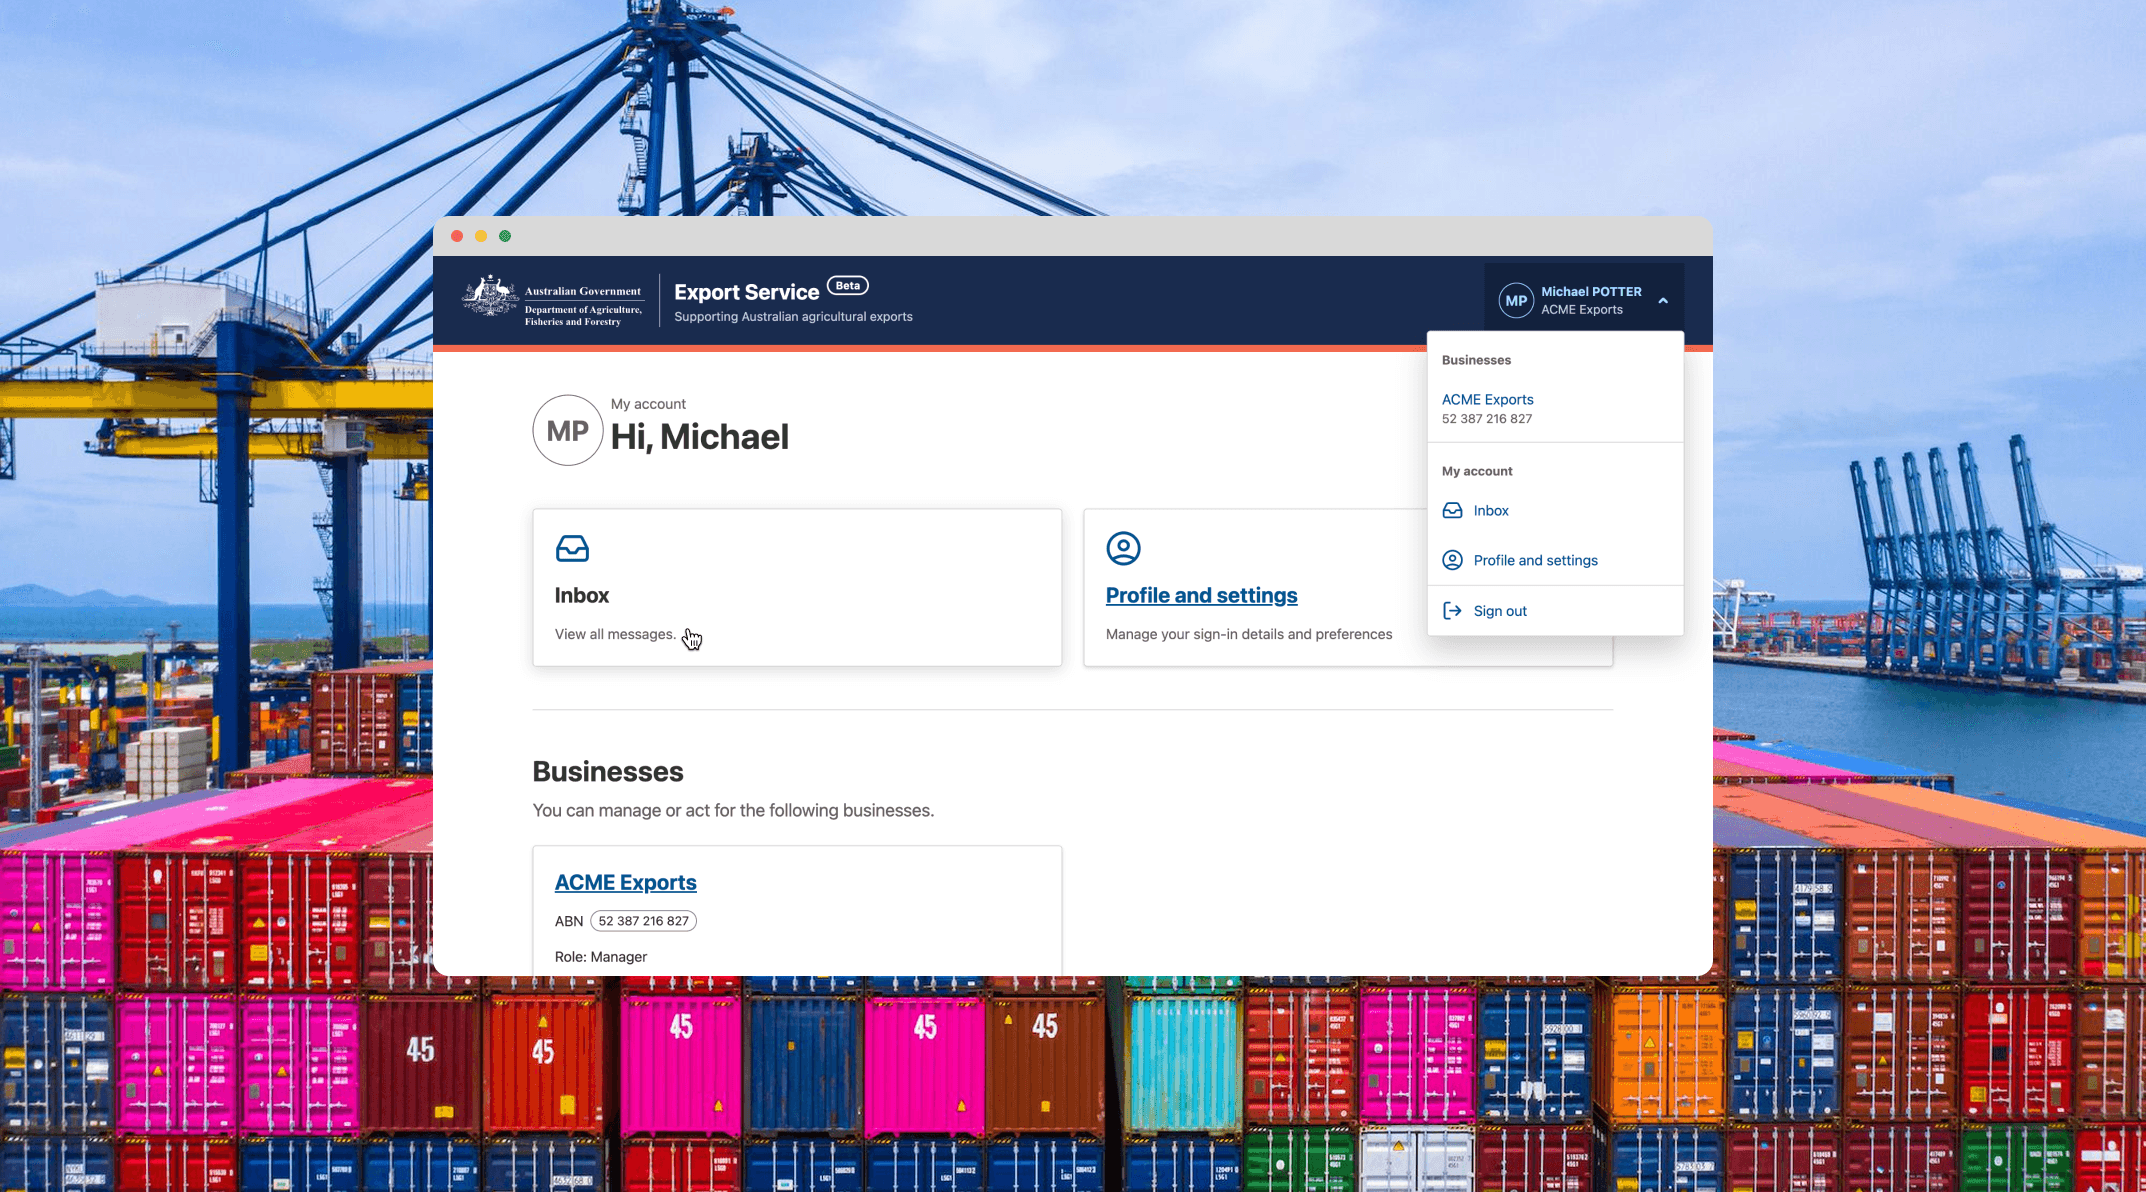Open Profile and settings card link
This screenshot has height=1192, width=2146.
point(1201,596)
